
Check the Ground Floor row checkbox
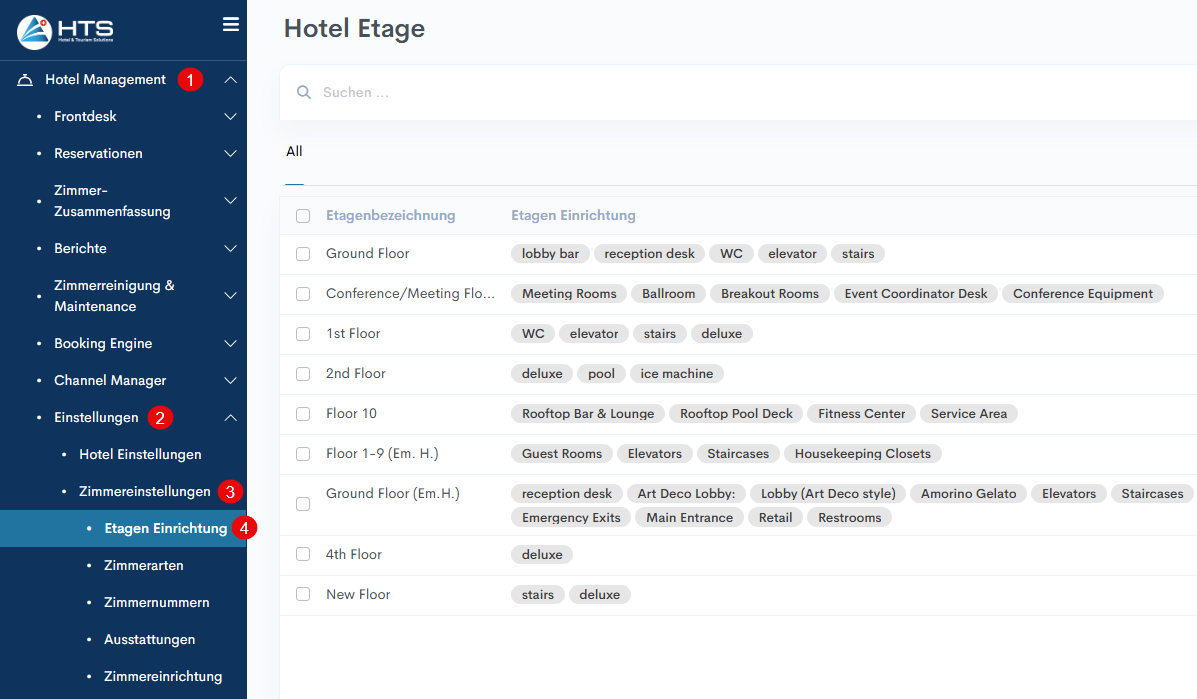point(303,254)
